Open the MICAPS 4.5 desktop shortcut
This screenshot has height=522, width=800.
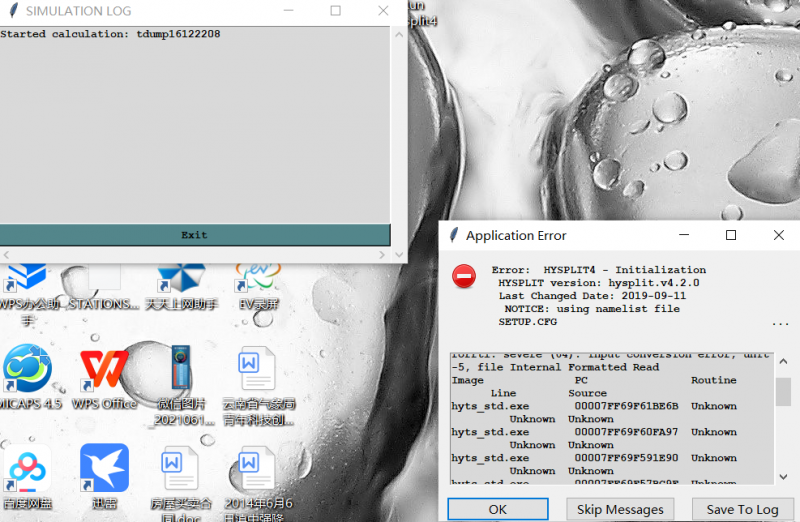[27, 369]
